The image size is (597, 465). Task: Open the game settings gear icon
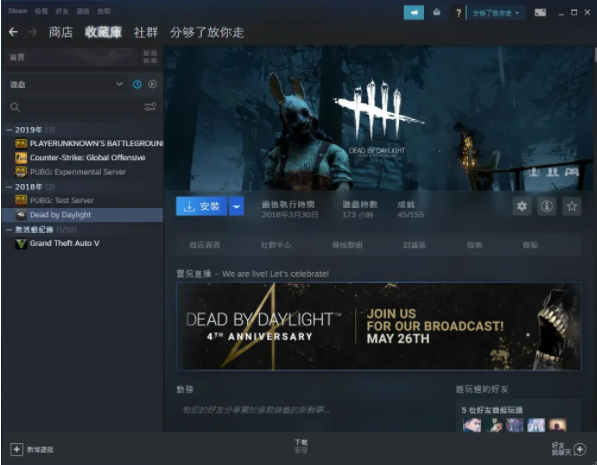pos(522,206)
